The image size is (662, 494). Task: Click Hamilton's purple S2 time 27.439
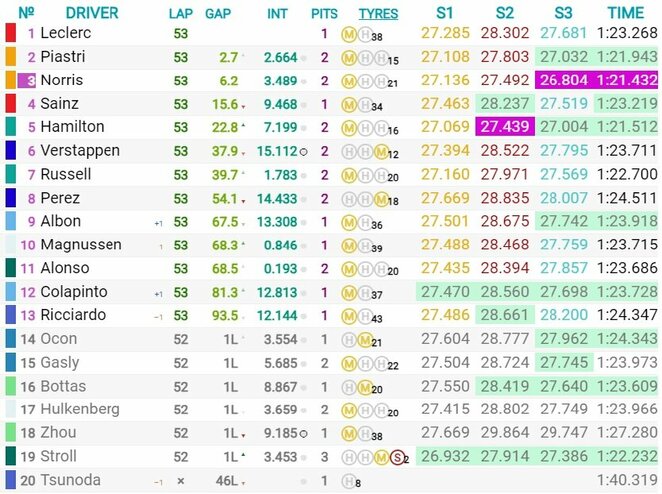click(505, 127)
